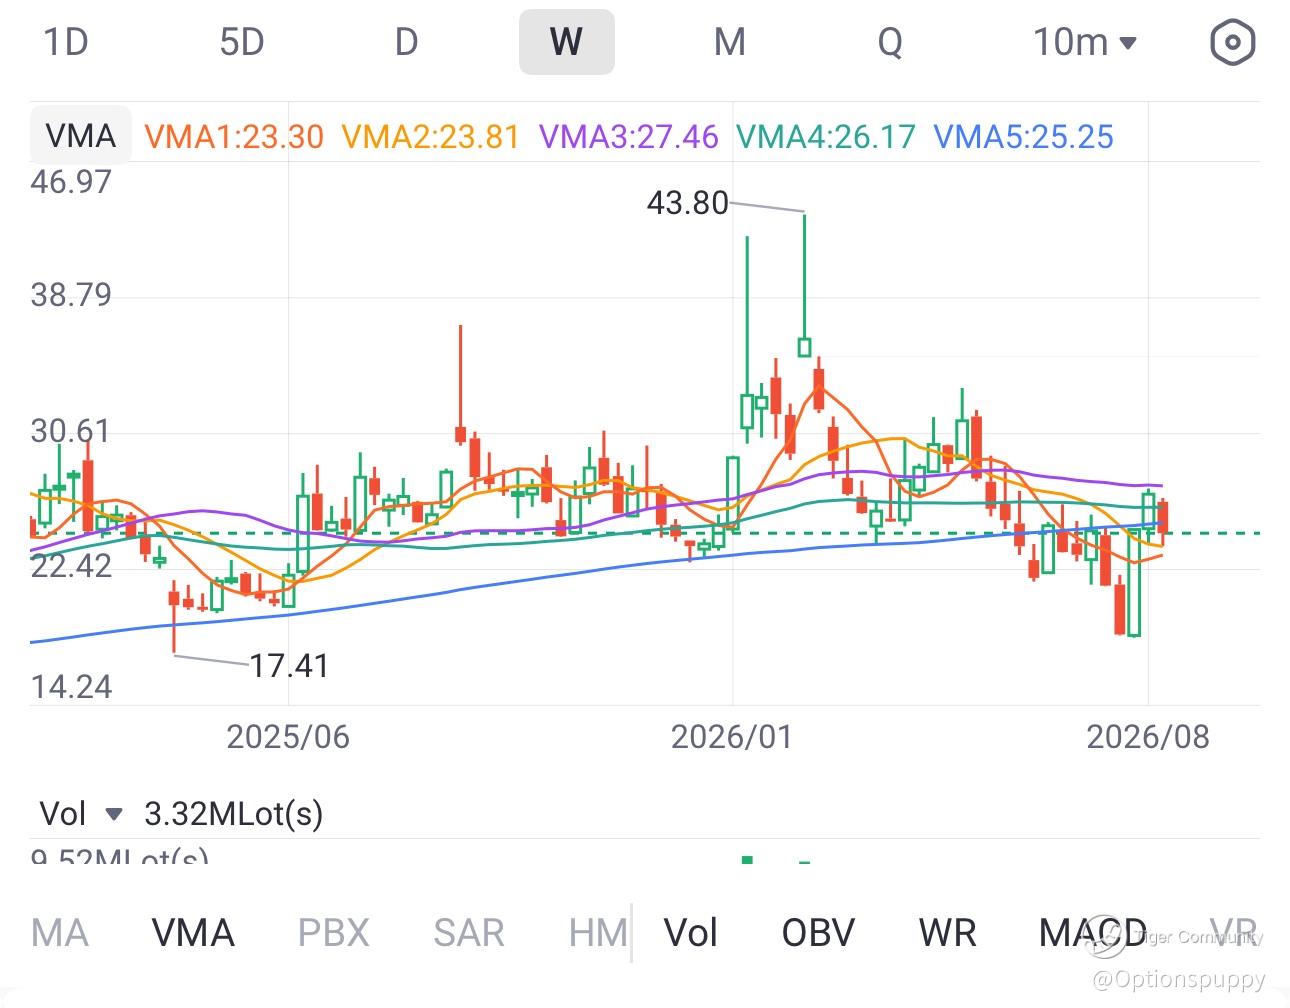Switch to the Q quarterly timeframe
1290x1008 pixels.
click(x=890, y=43)
